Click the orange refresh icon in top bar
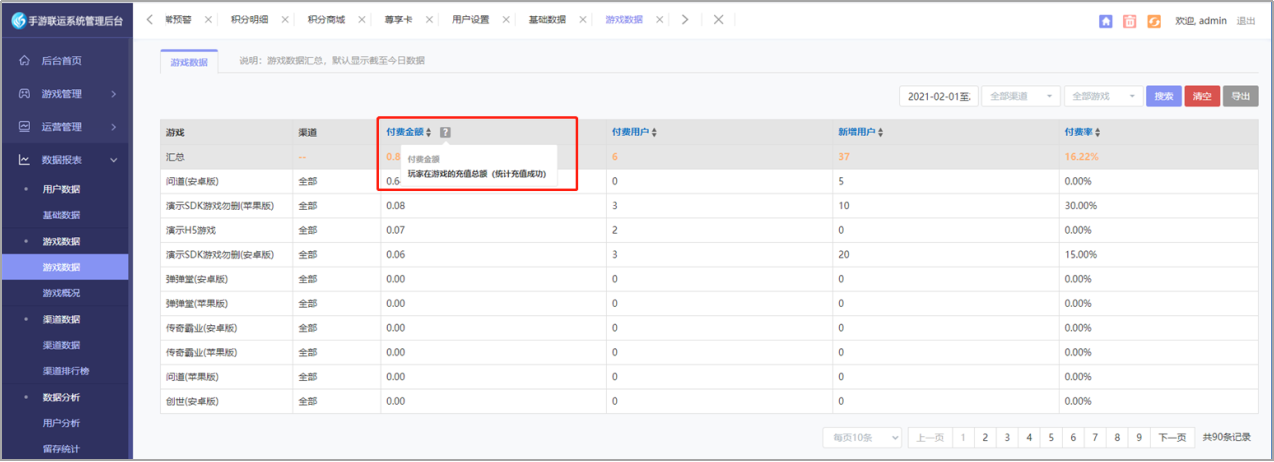 tap(1154, 20)
